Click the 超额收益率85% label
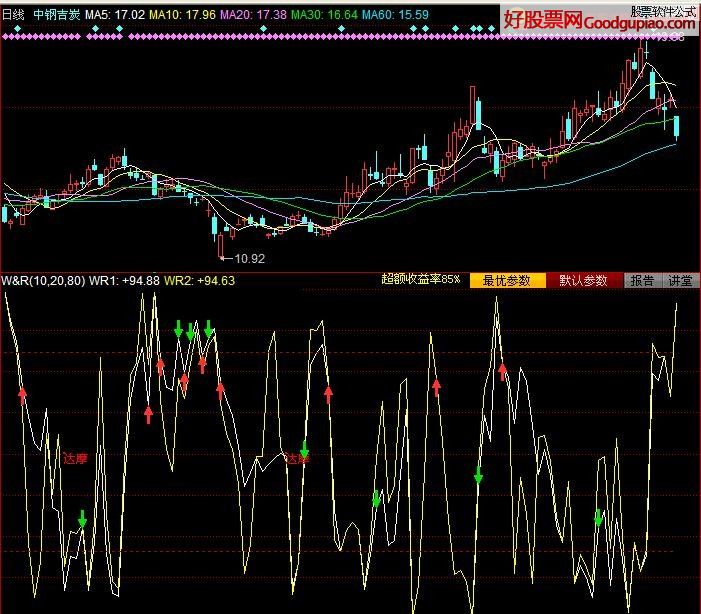The width and height of the screenshot is (701, 614). click(x=421, y=279)
